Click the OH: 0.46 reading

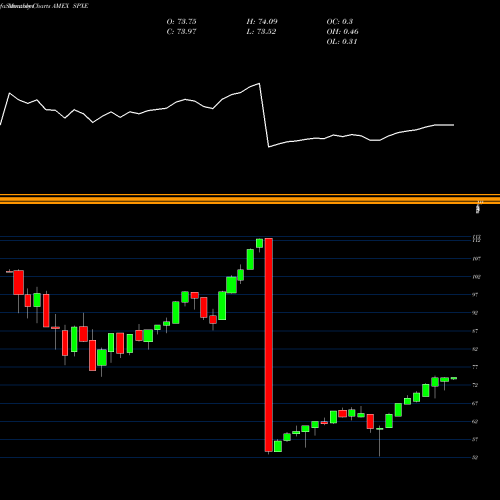tap(342, 32)
